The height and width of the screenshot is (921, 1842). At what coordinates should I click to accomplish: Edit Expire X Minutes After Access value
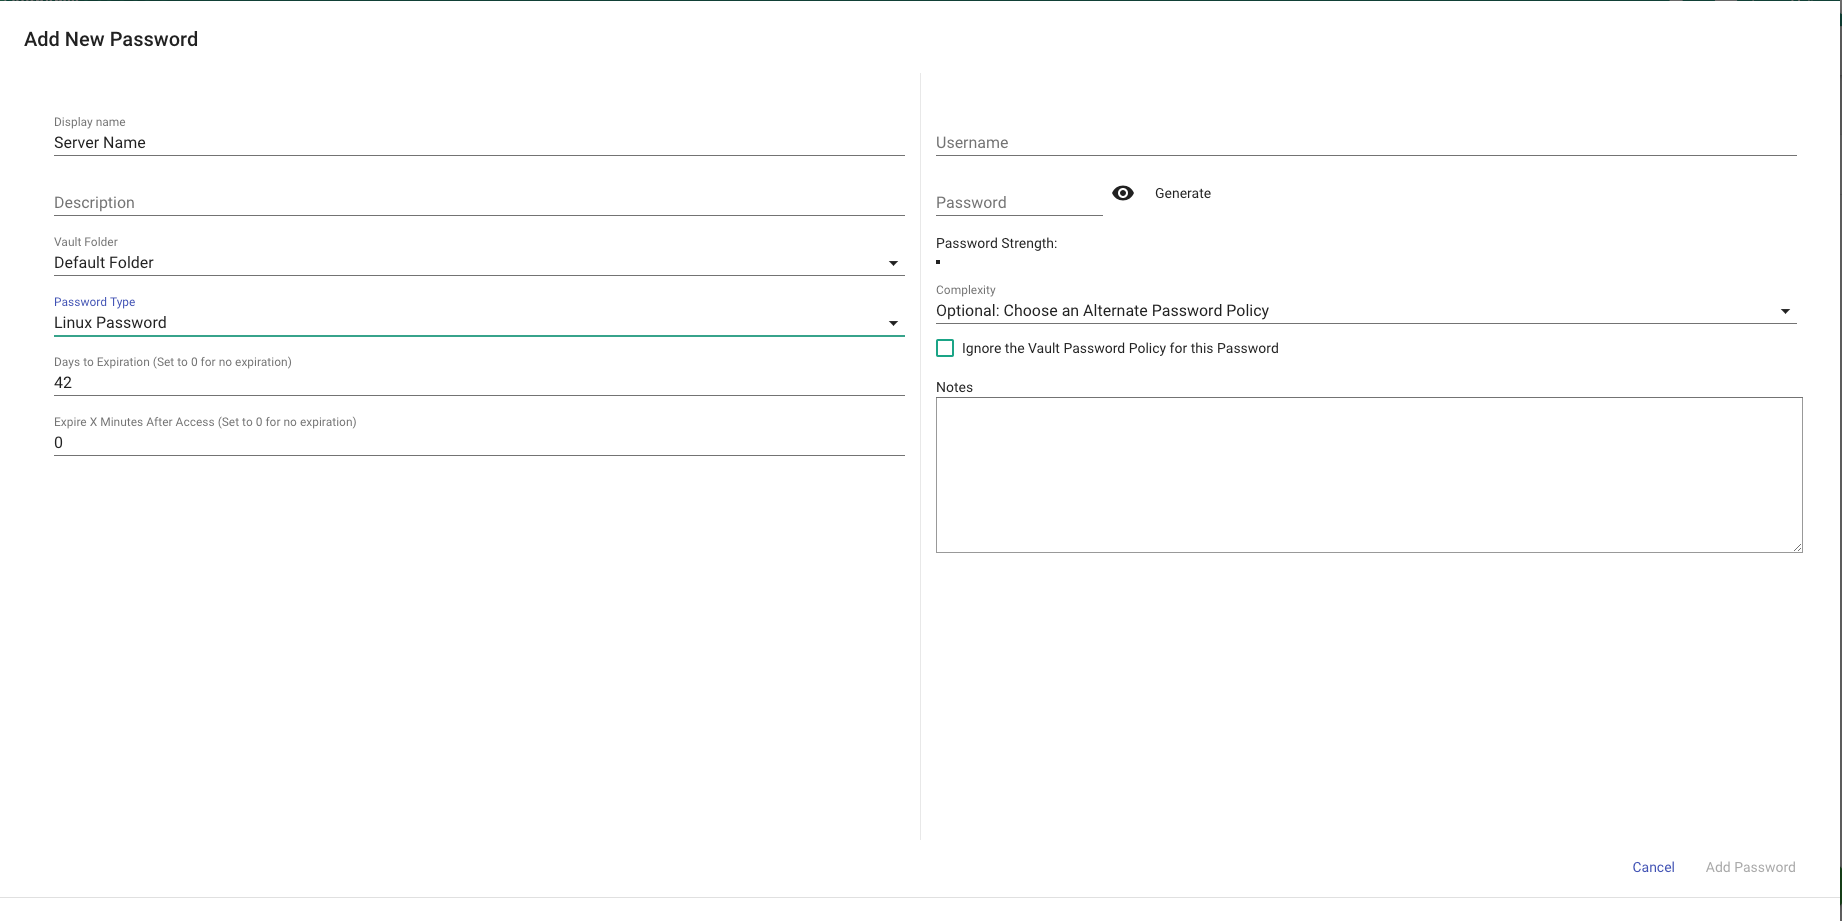479,443
